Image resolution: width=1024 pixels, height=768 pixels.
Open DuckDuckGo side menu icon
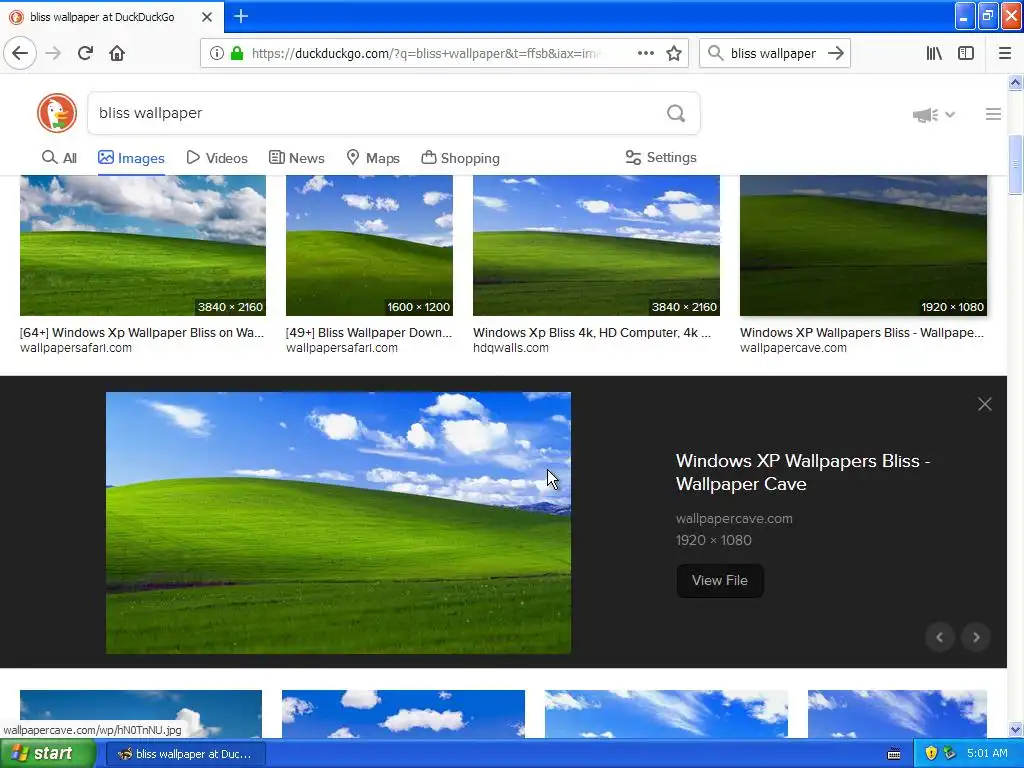coord(993,114)
